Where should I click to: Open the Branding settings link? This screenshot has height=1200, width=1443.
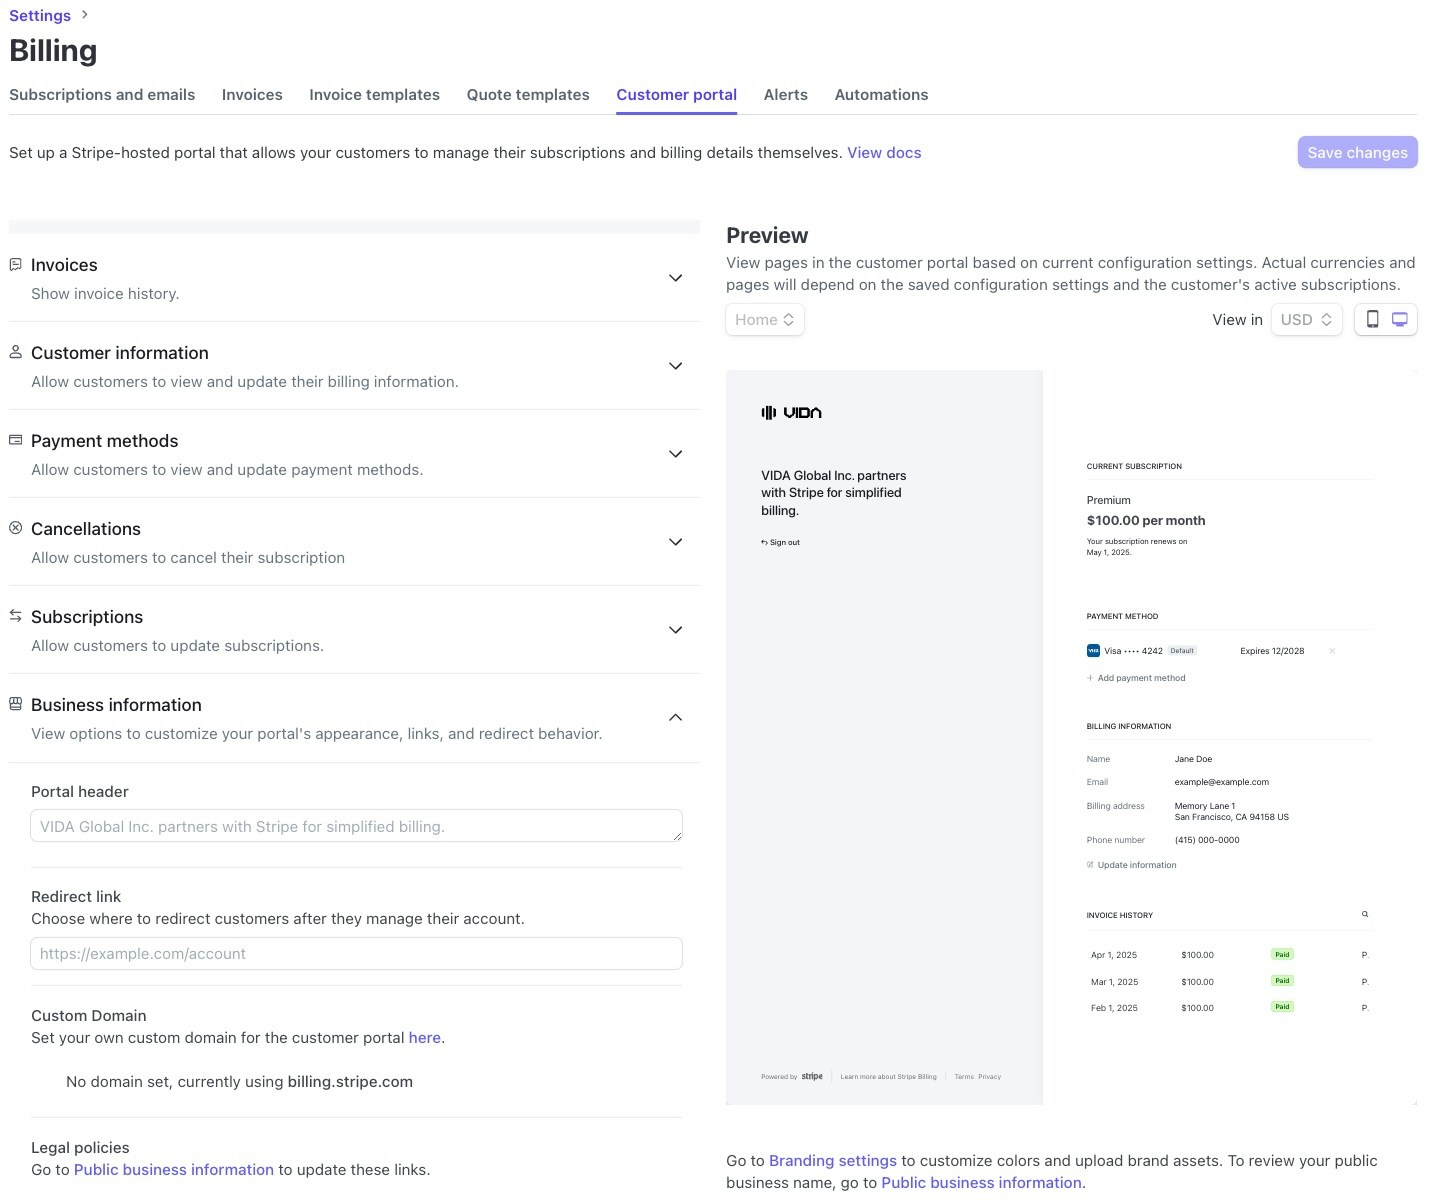[x=832, y=1160]
